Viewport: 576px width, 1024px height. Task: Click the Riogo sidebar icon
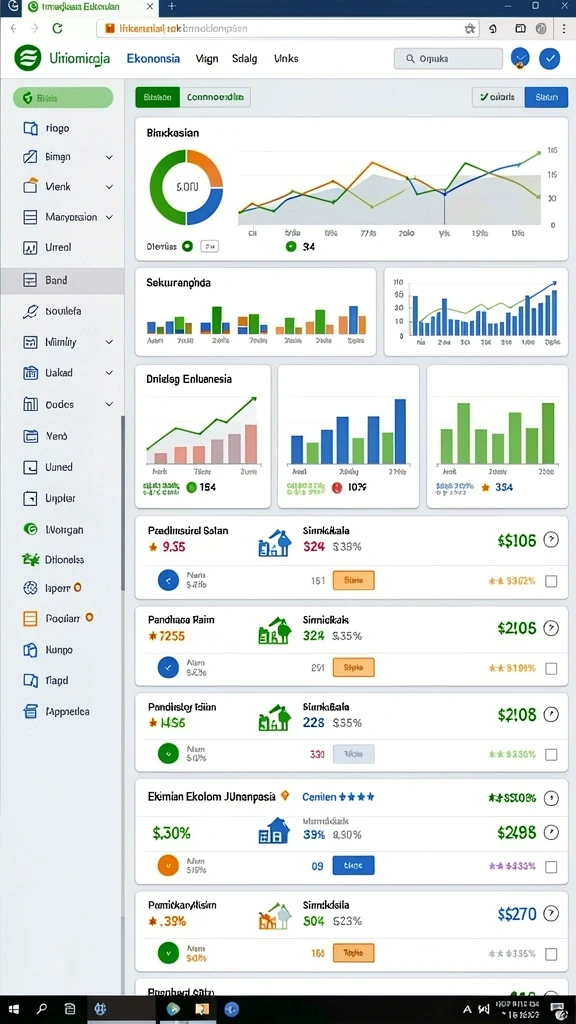[x=30, y=129]
